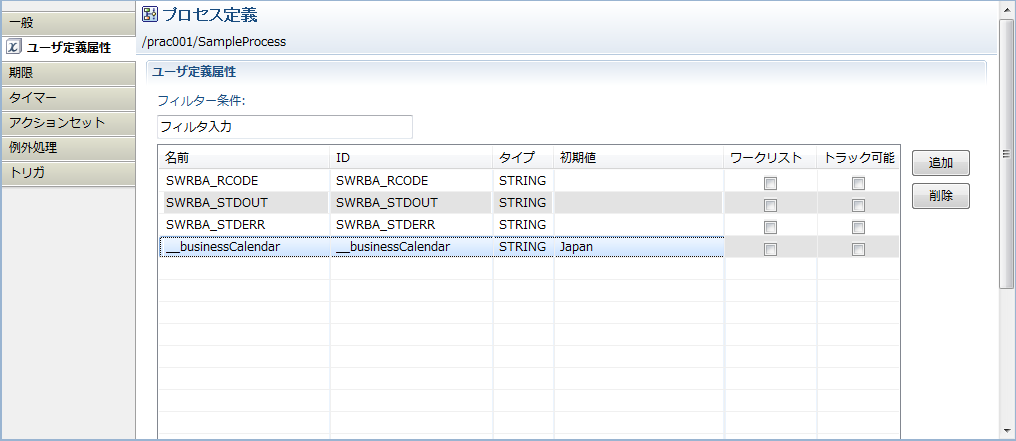
Task: Sort by the 名前 column header
Action: (244, 158)
